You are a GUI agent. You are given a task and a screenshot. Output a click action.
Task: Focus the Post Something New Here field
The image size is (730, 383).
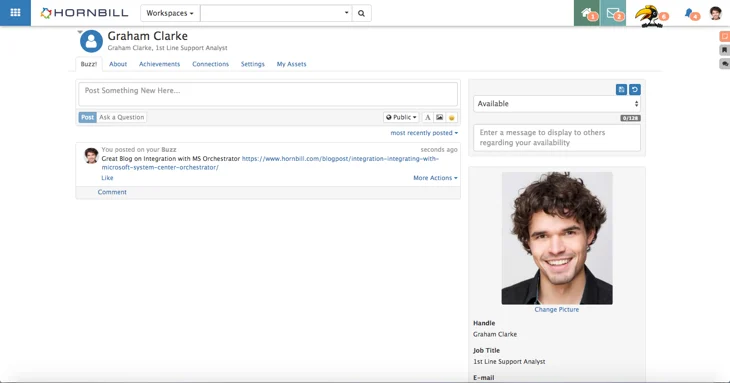pos(268,94)
